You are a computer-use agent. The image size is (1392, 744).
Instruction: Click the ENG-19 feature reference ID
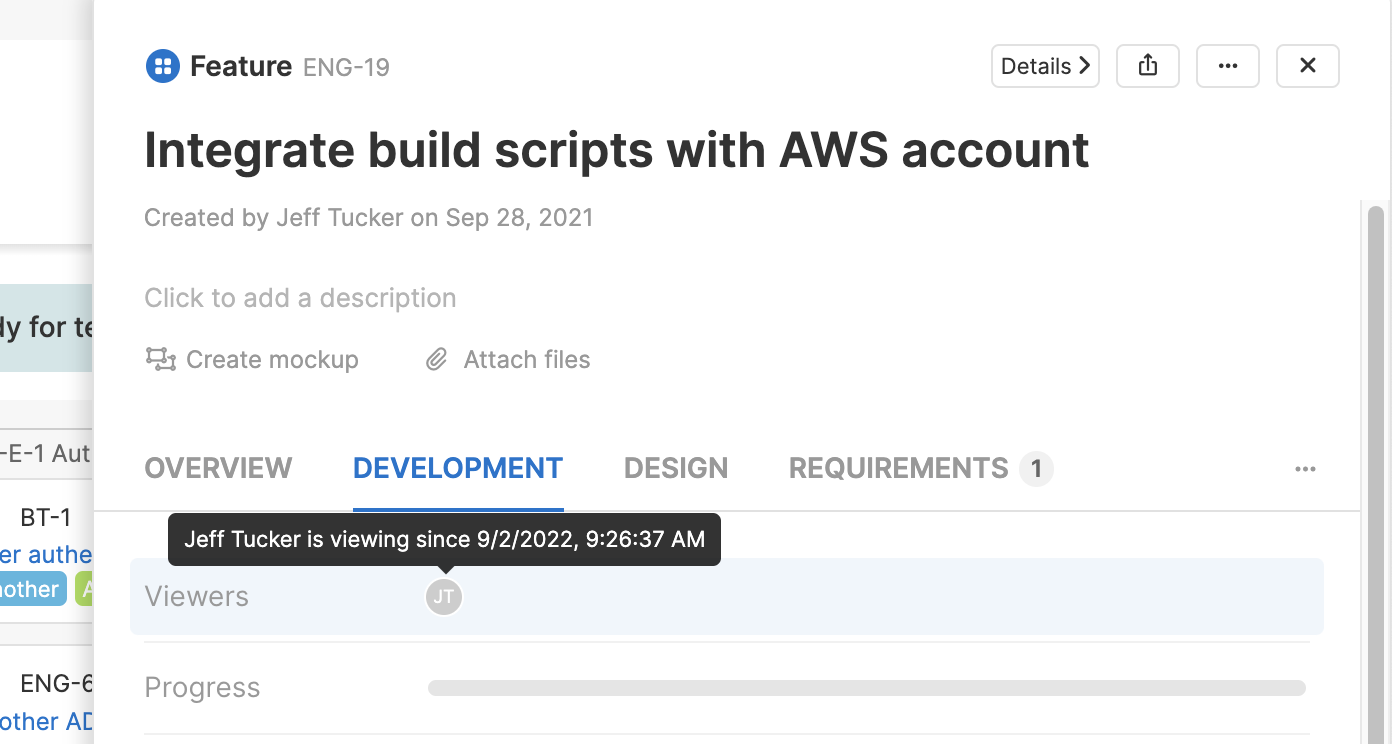coord(346,67)
